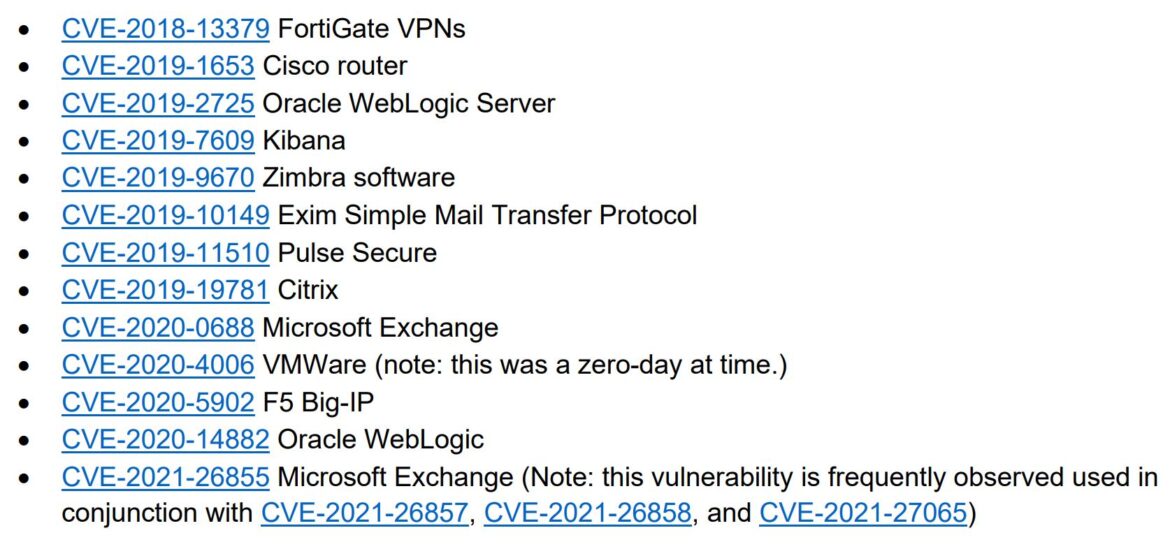This screenshot has width=1170, height=549.
Task: Click the 'Exim Simple Mail Transfer Protocol' text
Action: tap(487, 215)
